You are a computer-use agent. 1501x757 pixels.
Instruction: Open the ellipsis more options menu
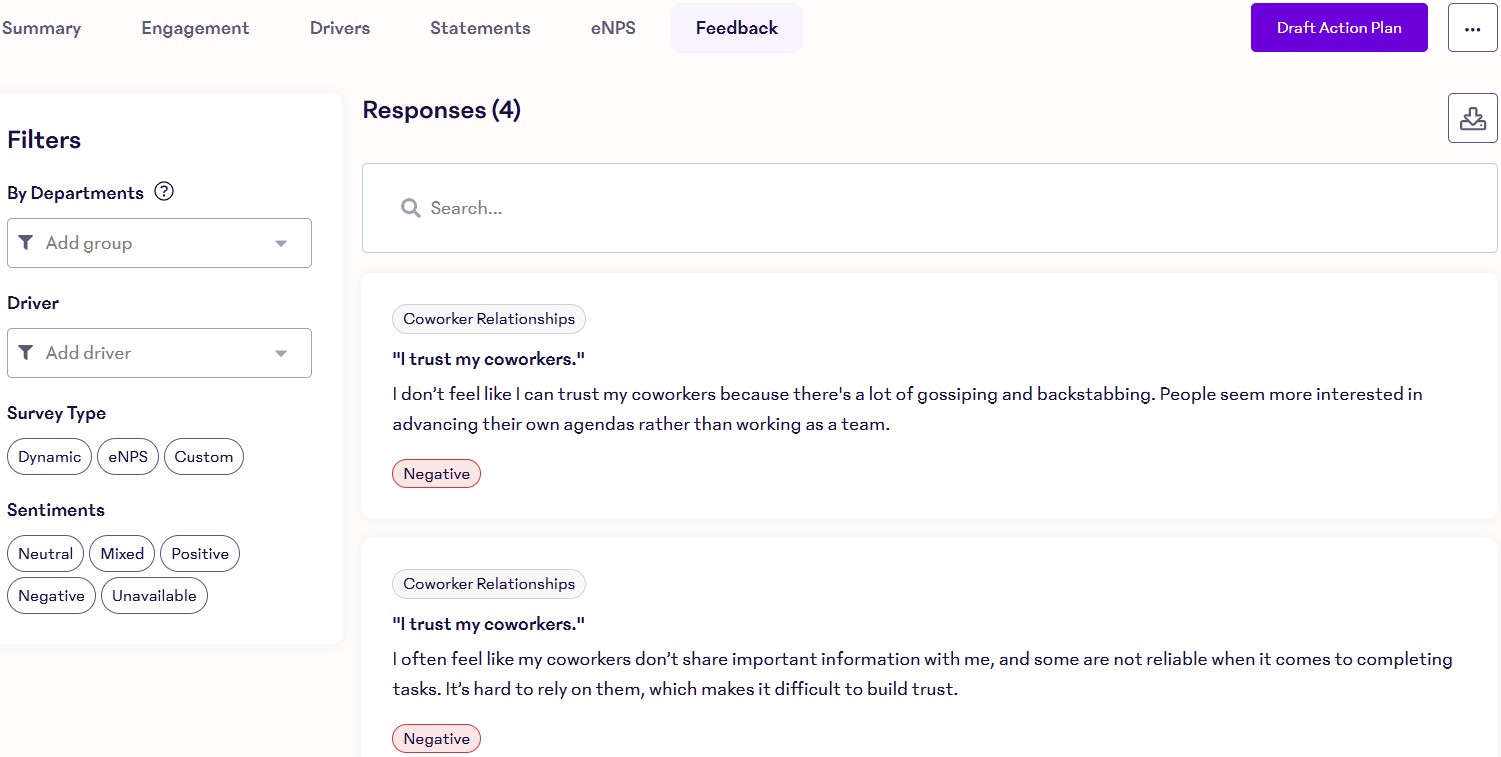(1472, 27)
